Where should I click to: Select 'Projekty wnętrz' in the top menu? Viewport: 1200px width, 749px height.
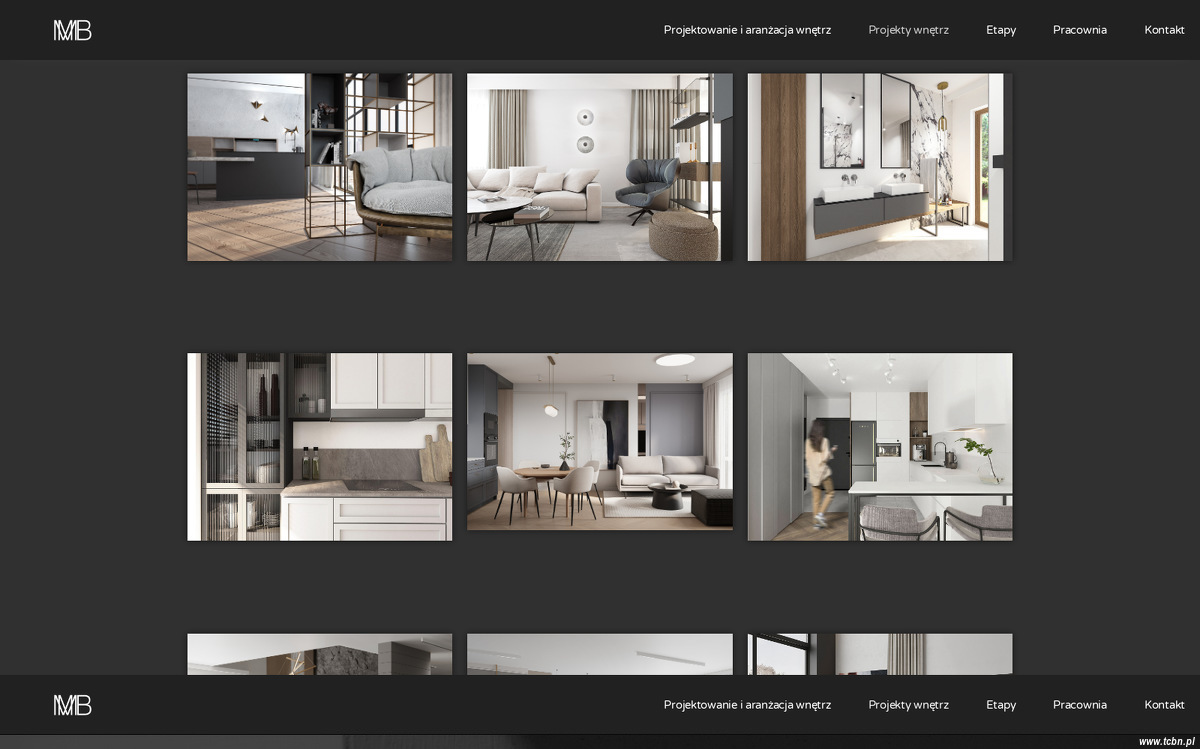(x=908, y=30)
